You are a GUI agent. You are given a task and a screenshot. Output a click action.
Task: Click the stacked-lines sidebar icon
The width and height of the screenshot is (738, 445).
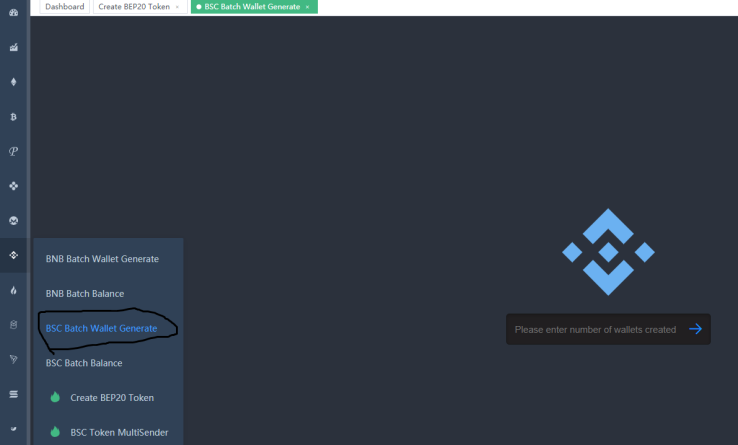14,394
